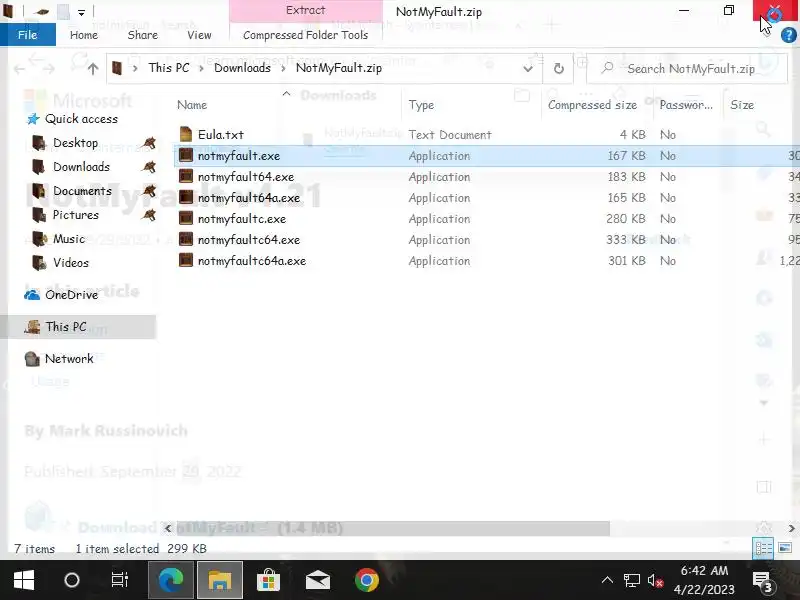Open the Mail app from taskbar
This screenshot has width=800, height=600.
(x=317, y=580)
